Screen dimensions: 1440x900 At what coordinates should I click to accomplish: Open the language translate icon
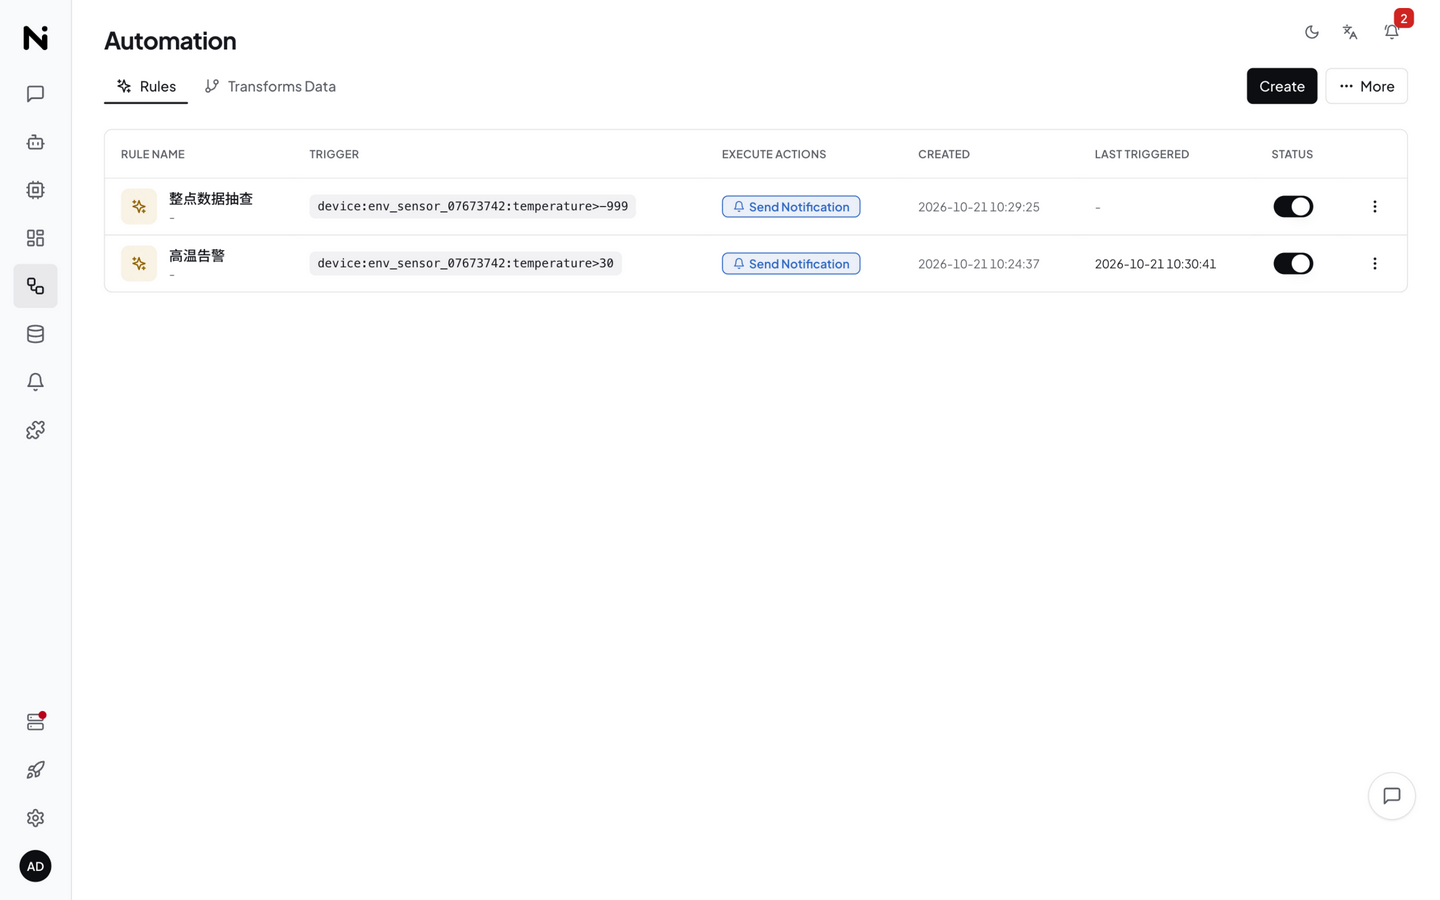click(x=1350, y=32)
